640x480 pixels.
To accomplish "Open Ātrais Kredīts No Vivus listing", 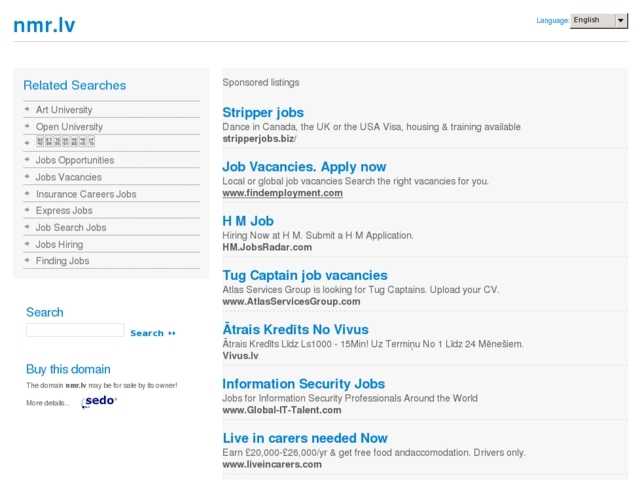I will (x=296, y=329).
